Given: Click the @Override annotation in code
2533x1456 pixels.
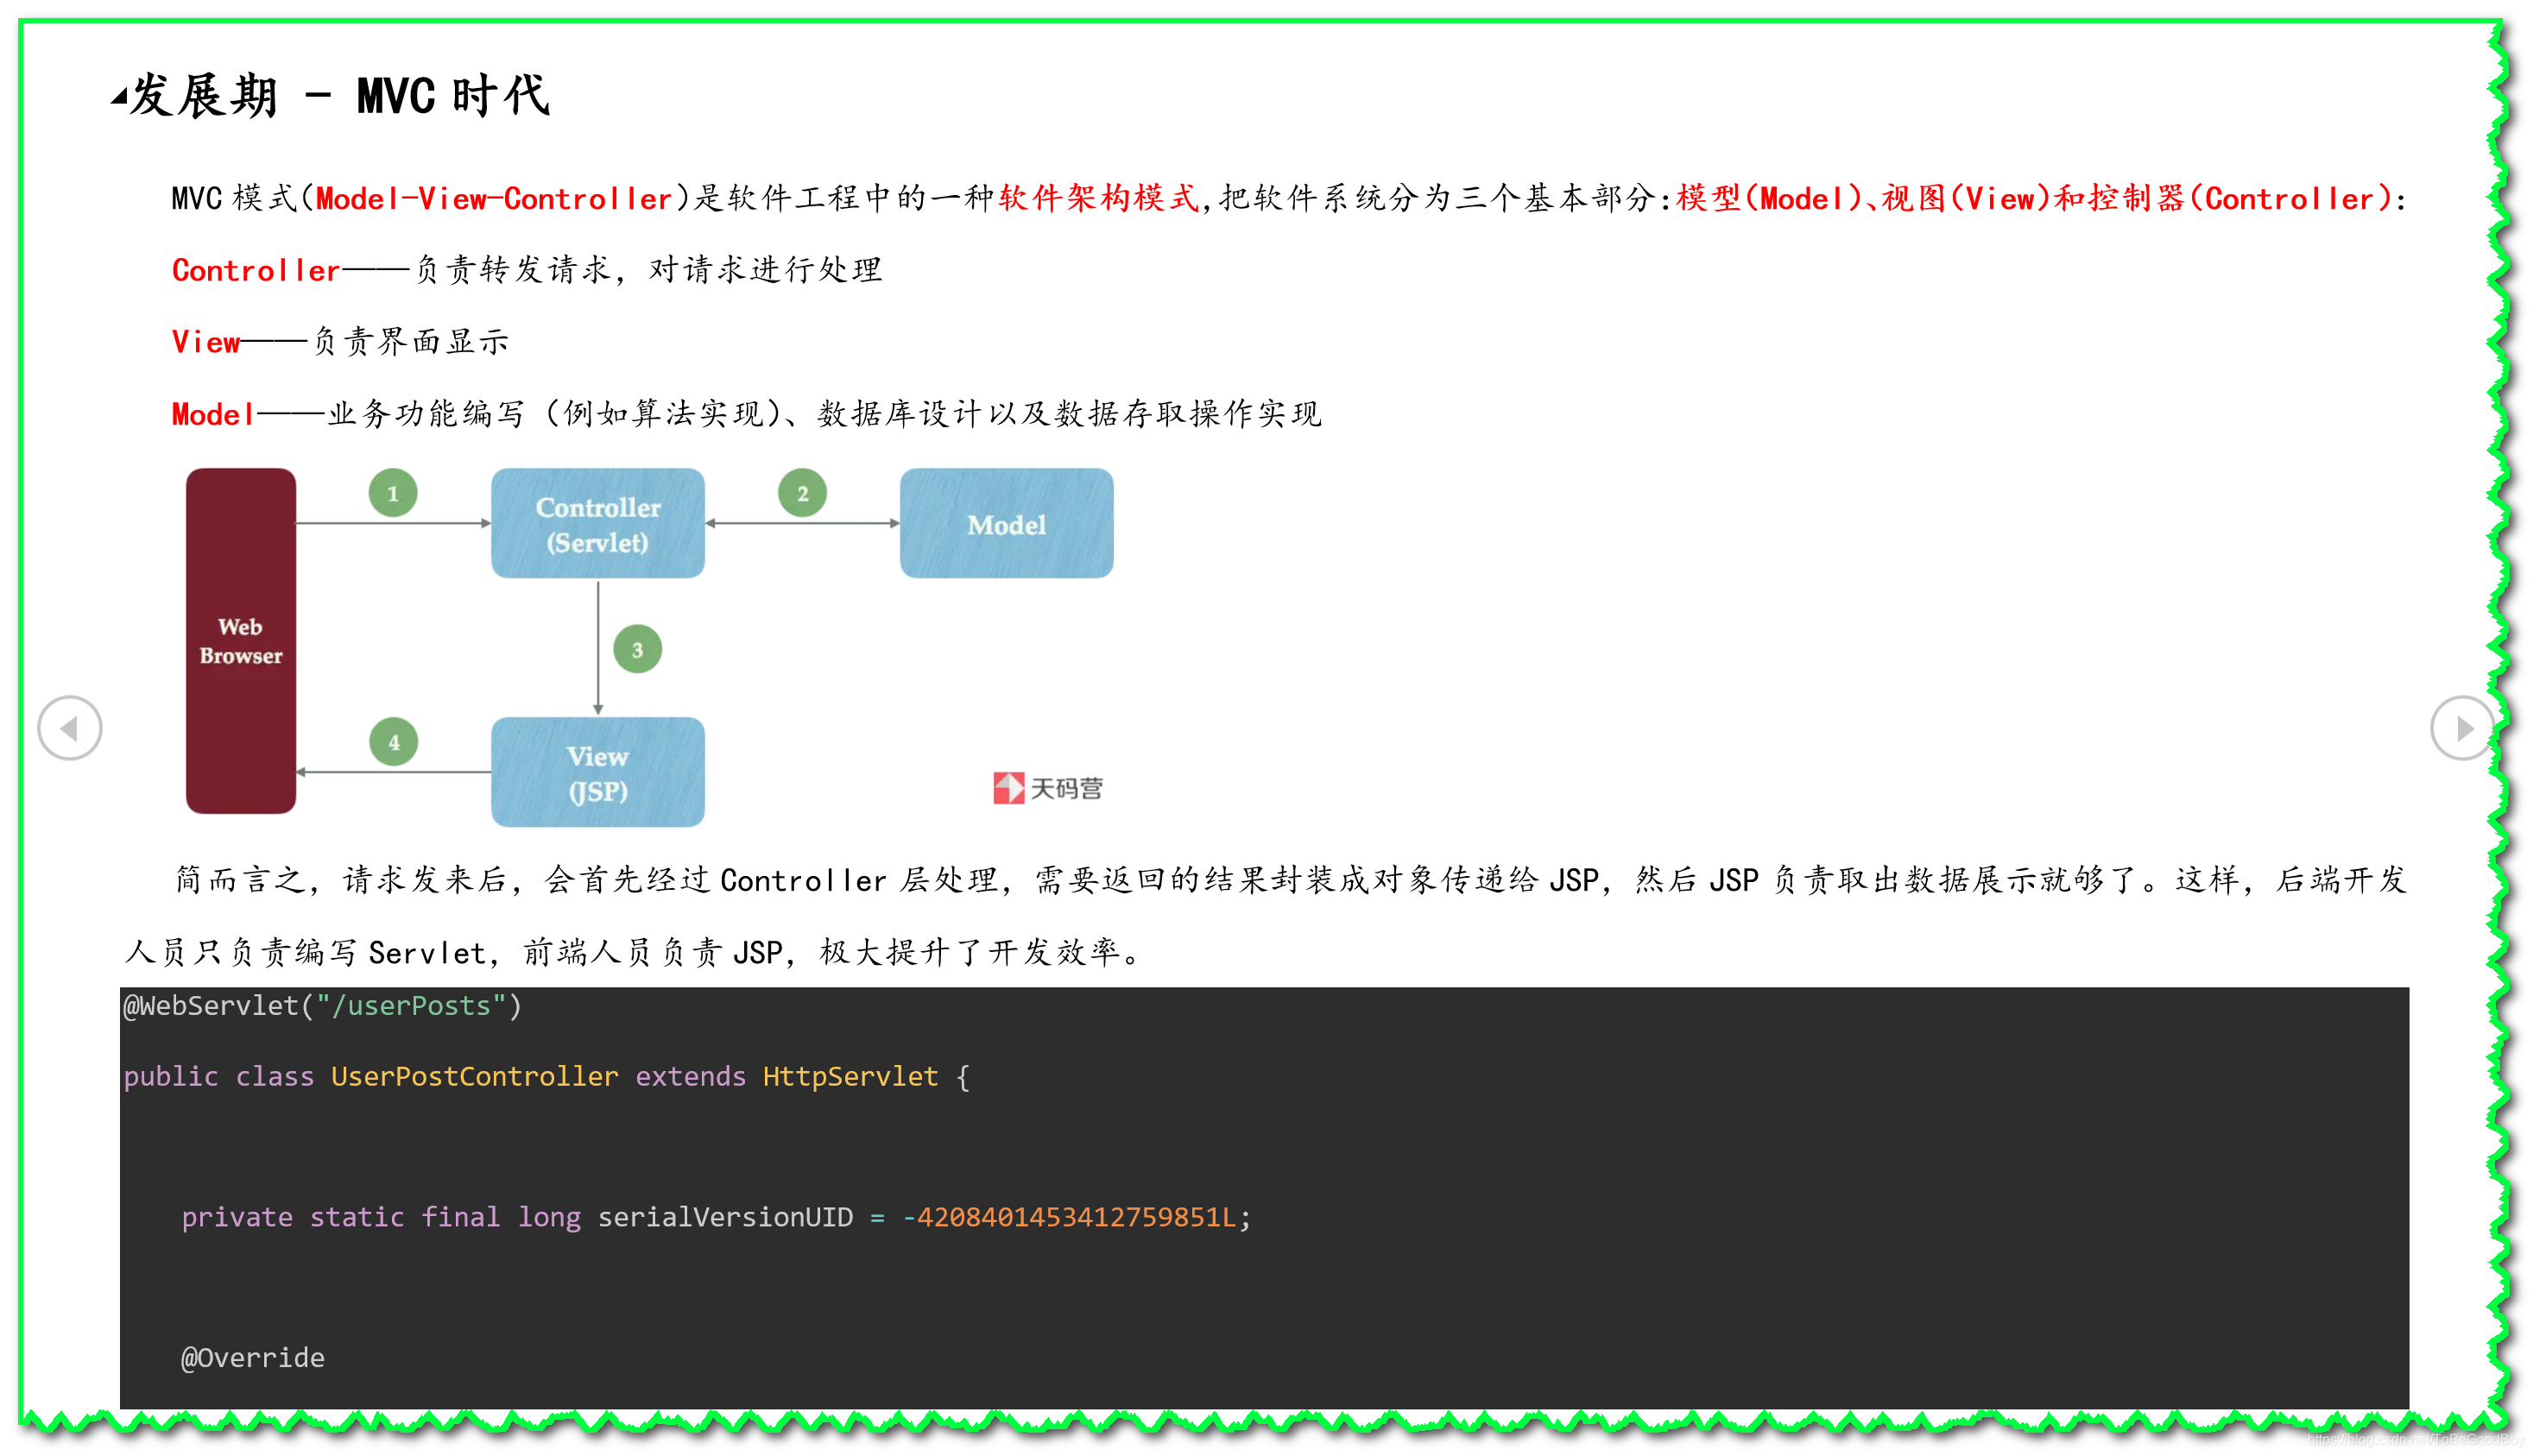Looking at the screenshot, I should 253,1358.
